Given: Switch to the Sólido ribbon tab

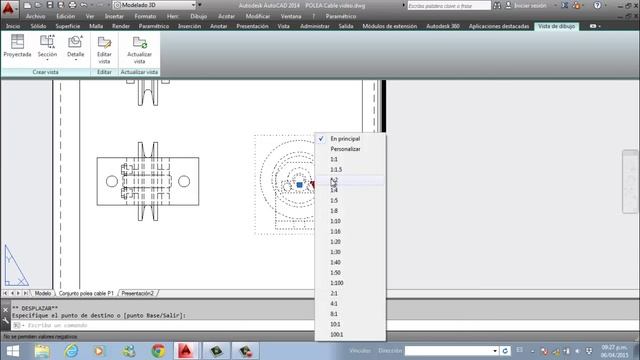Looking at the screenshot, I should point(38,26).
